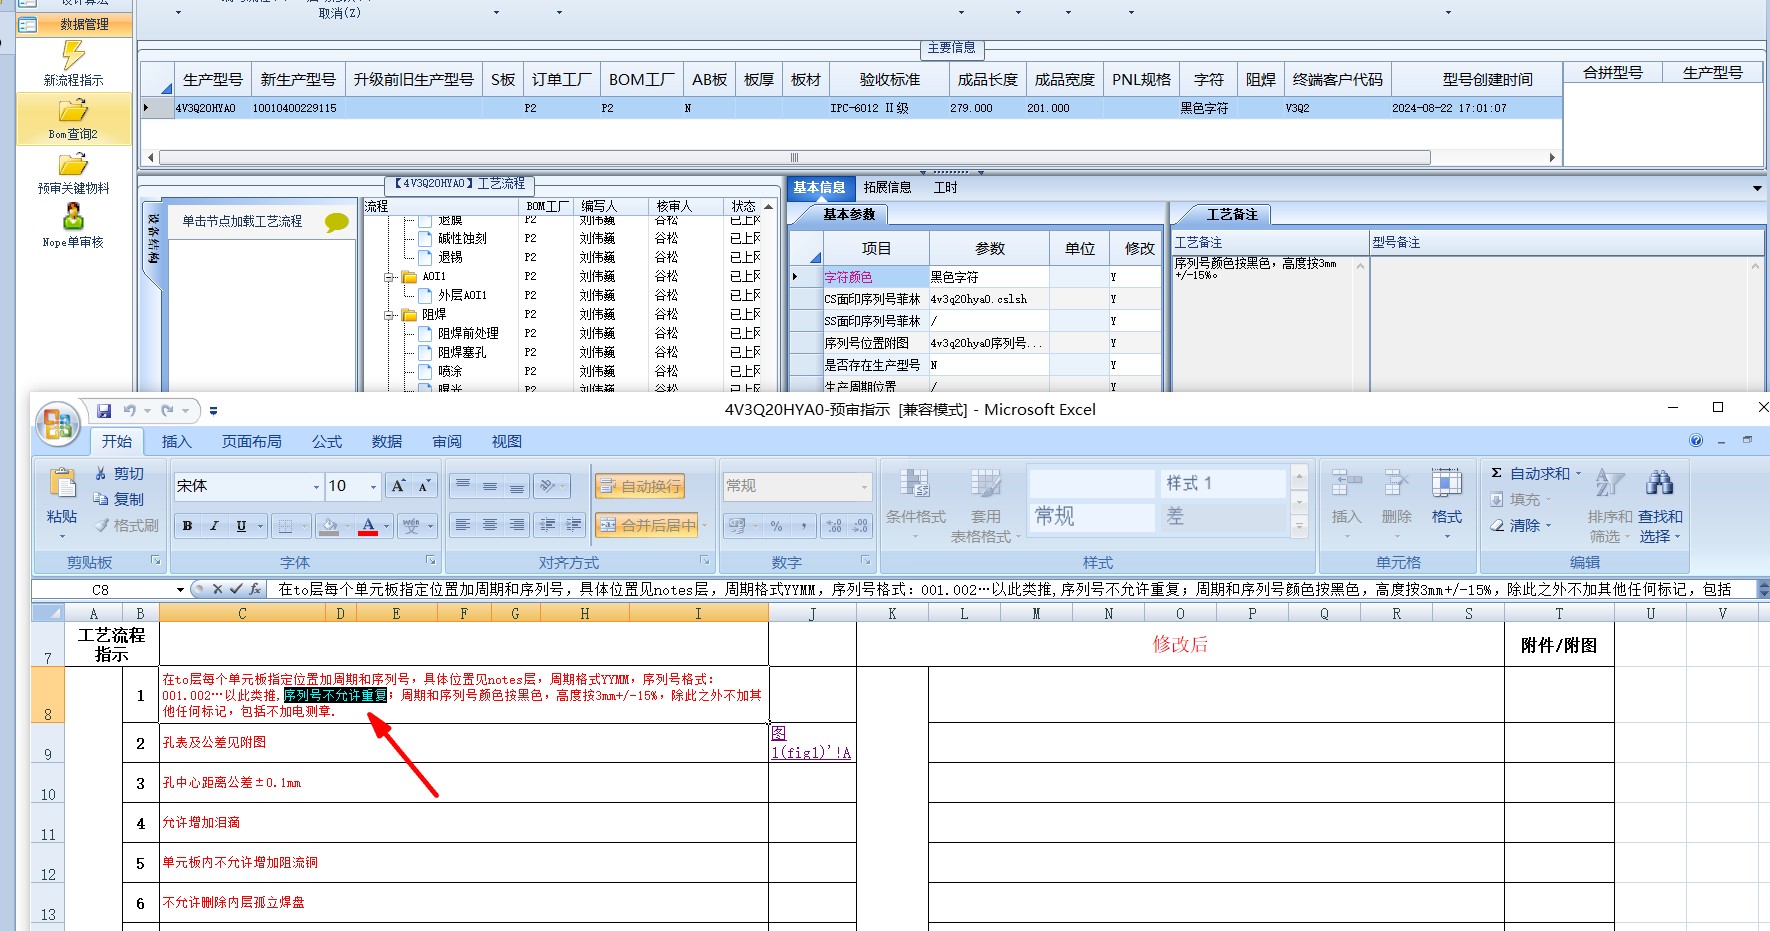Click the yellow speech bubble icon
Image resolution: width=1770 pixels, height=931 pixels.
337,223
